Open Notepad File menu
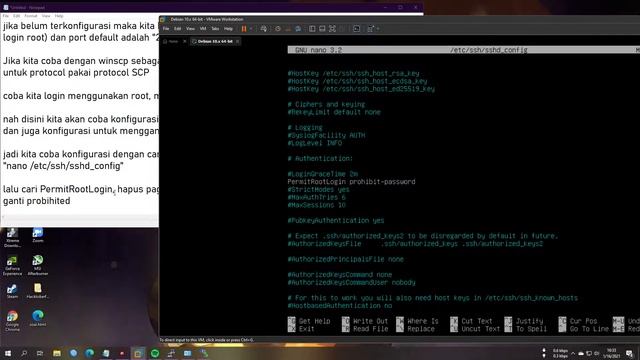640x360 pixels. pyautogui.click(x=6, y=16)
